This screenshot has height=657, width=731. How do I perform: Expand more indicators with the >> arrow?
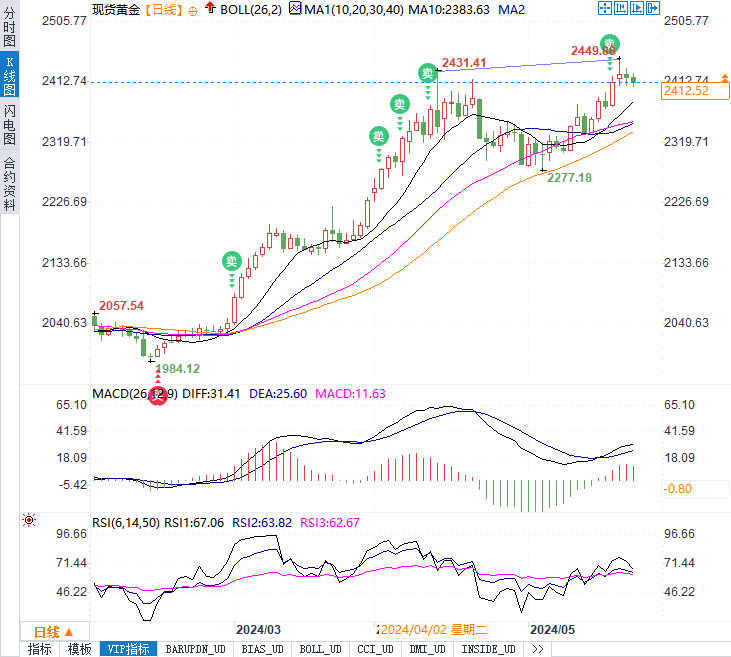point(538,649)
